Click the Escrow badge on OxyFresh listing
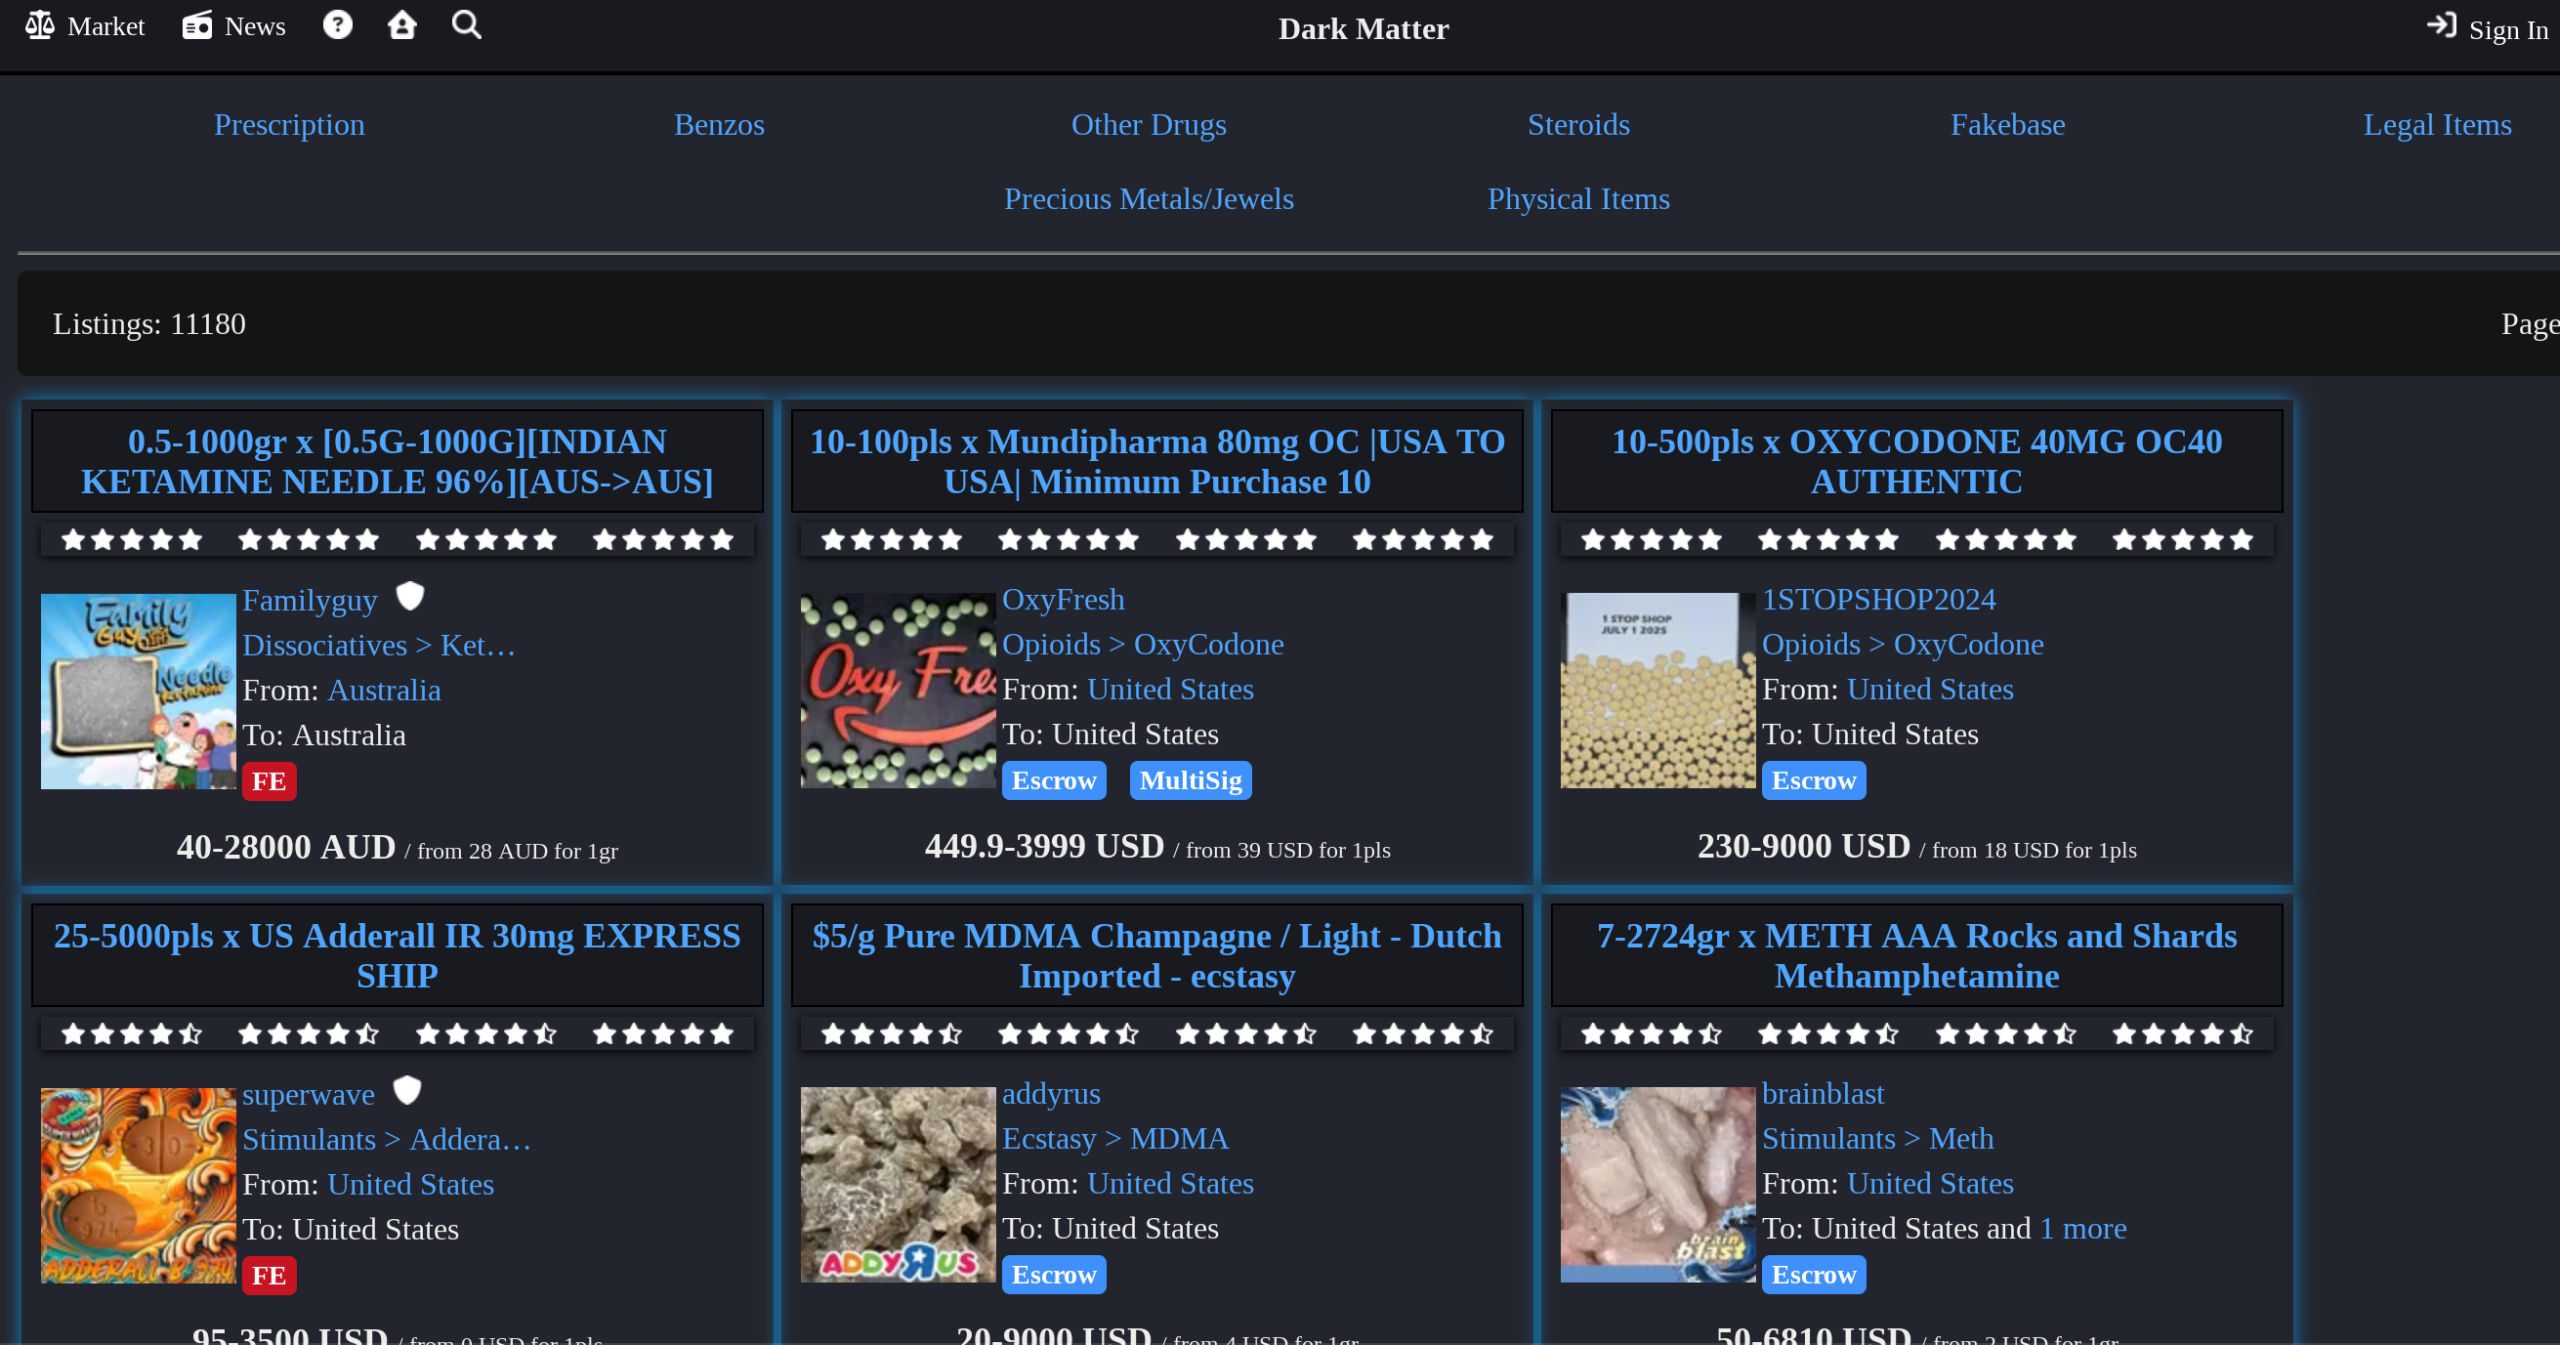This screenshot has height=1345, width=2560. 1054,780
